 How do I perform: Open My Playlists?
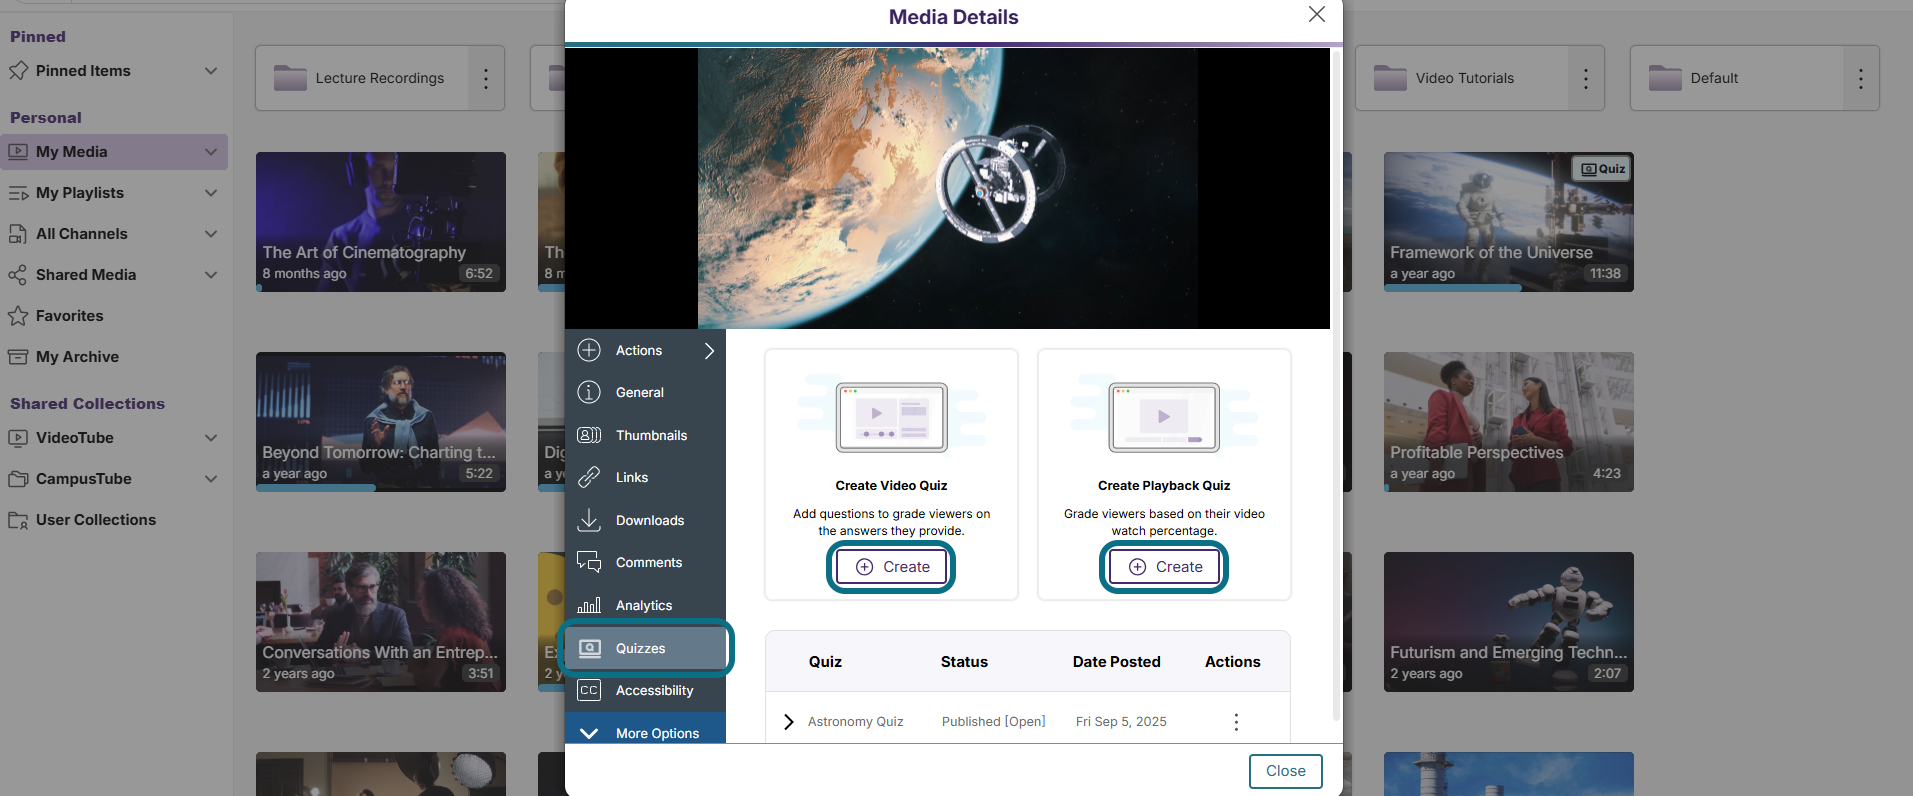tap(80, 193)
